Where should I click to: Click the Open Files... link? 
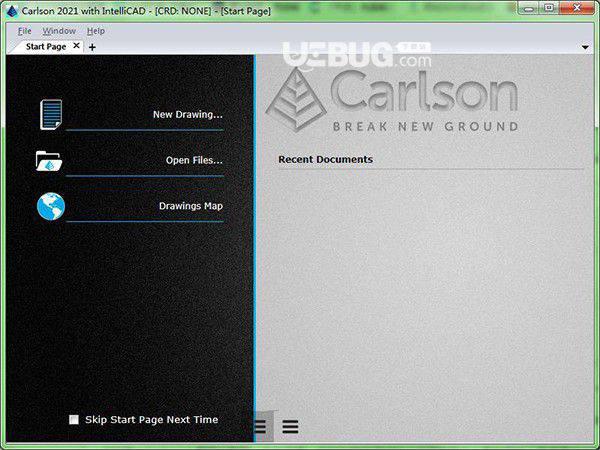pyautogui.click(x=194, y=160)
